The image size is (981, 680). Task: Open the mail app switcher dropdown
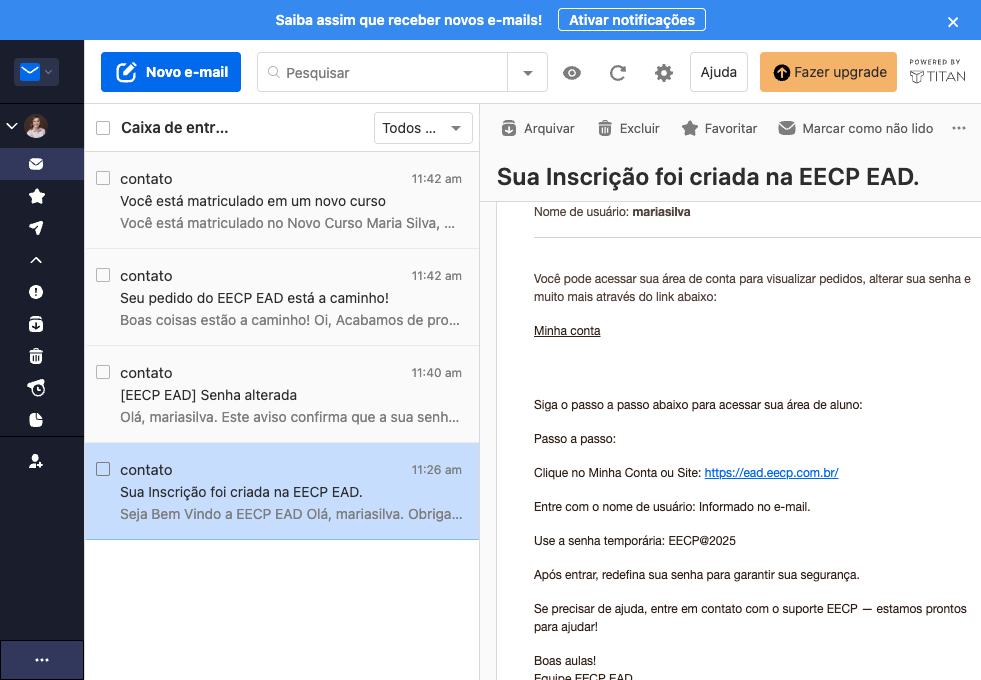(x=36, y=72)
